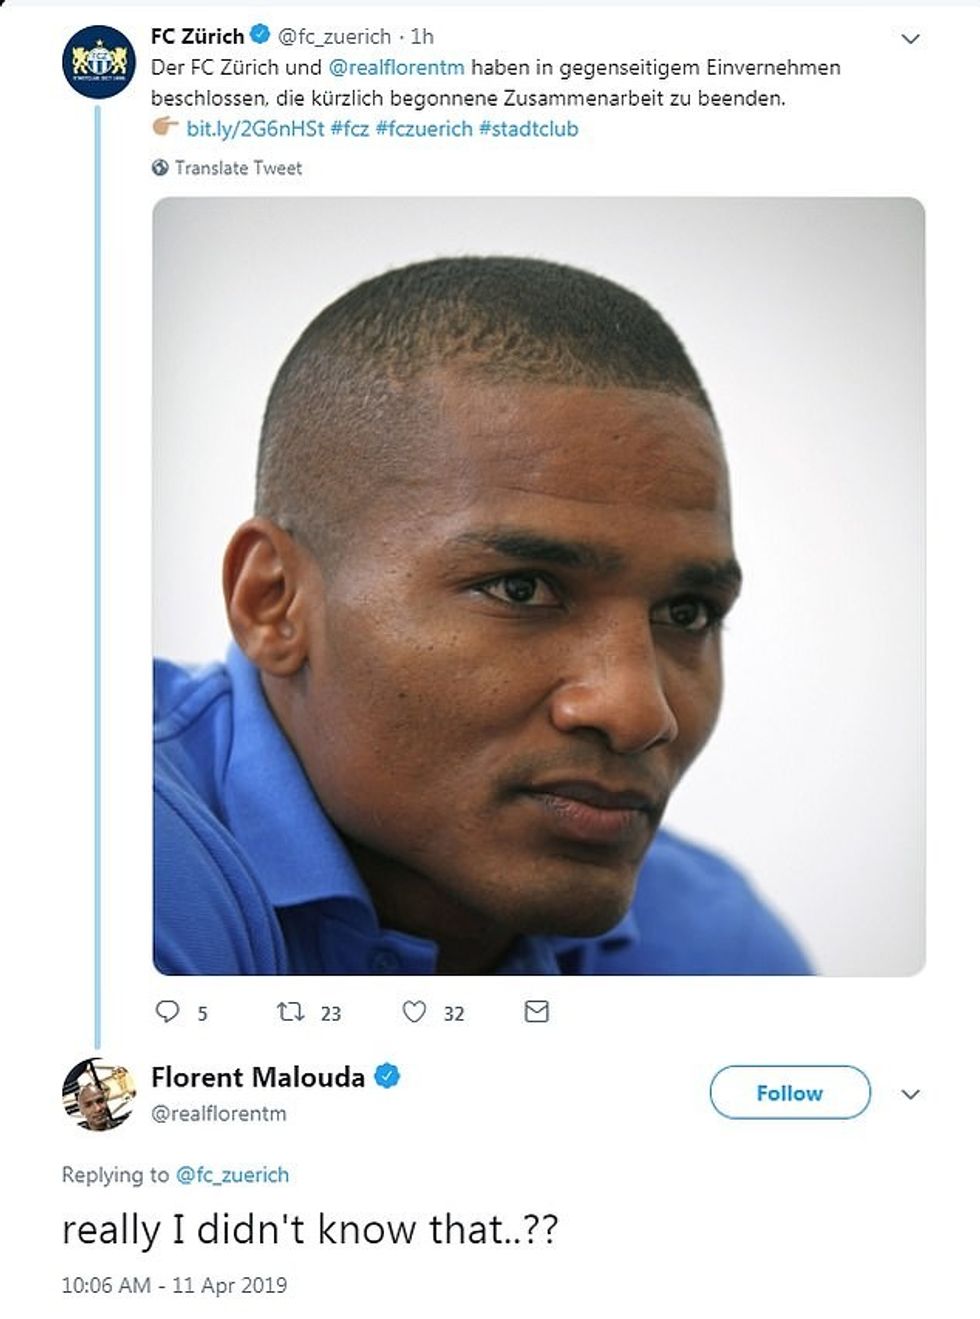
Task: Click the envelope direct message icon
Action: tap(537, 1012)
